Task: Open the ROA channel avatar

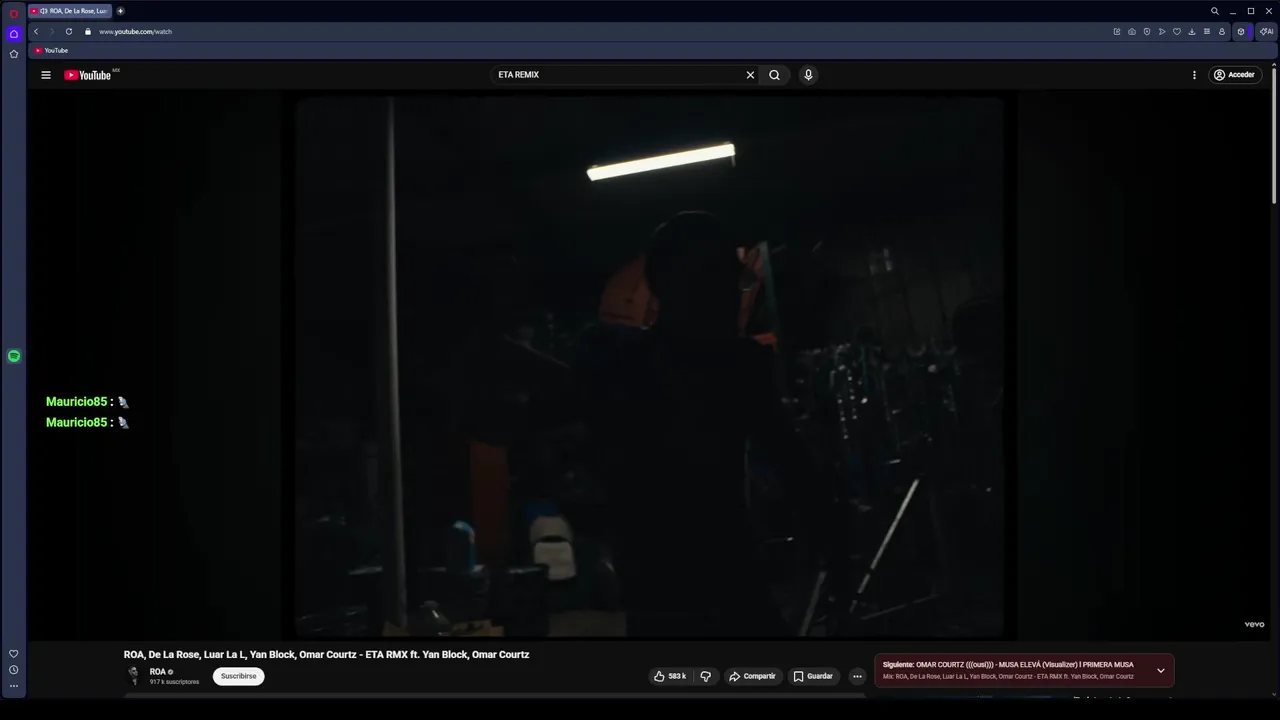Action: click(133, 675)
